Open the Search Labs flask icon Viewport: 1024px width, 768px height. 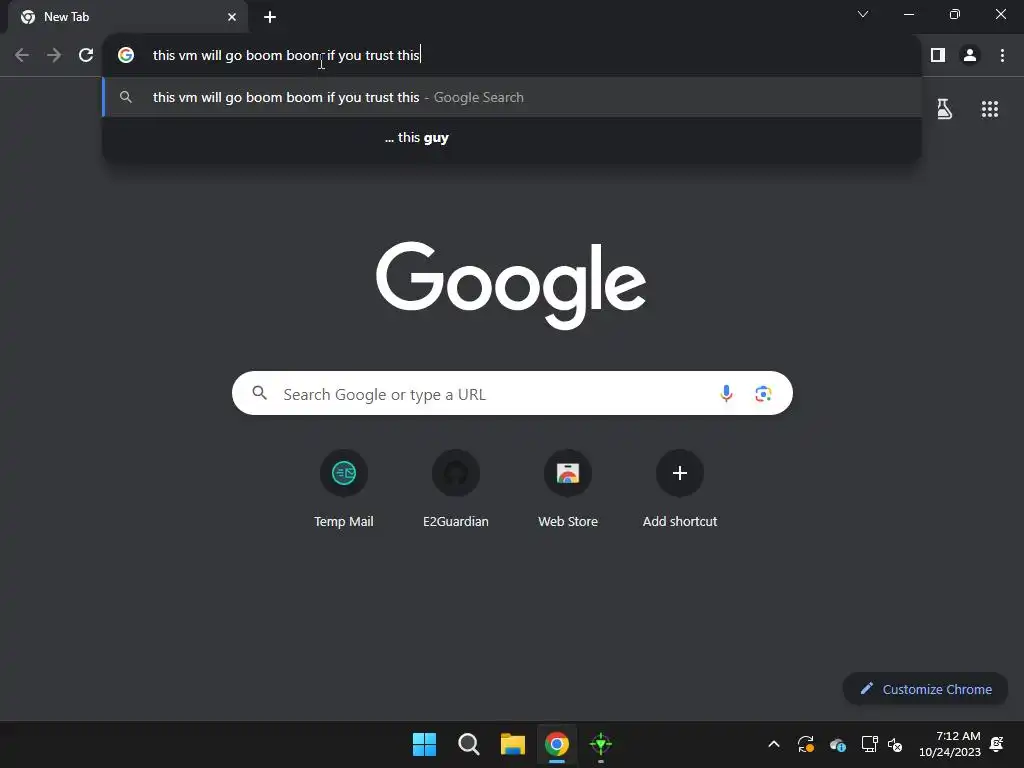pyautogui.click(x=944, y=109)
